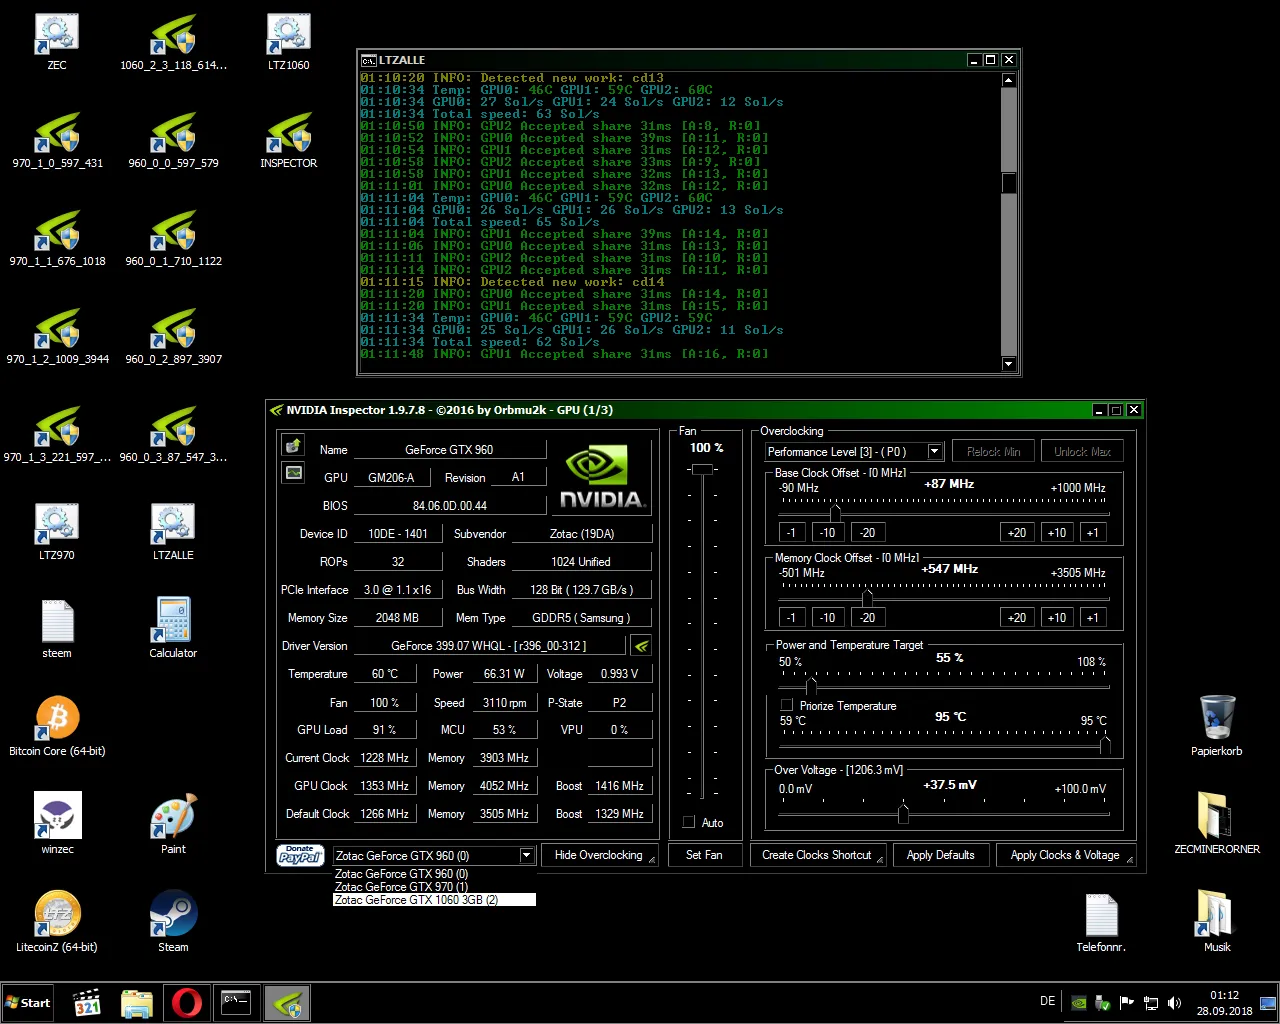This screenshot has height=1024, width=1280.
Task: Click memory clock offset +1 button
Action: click(1092, 618)
